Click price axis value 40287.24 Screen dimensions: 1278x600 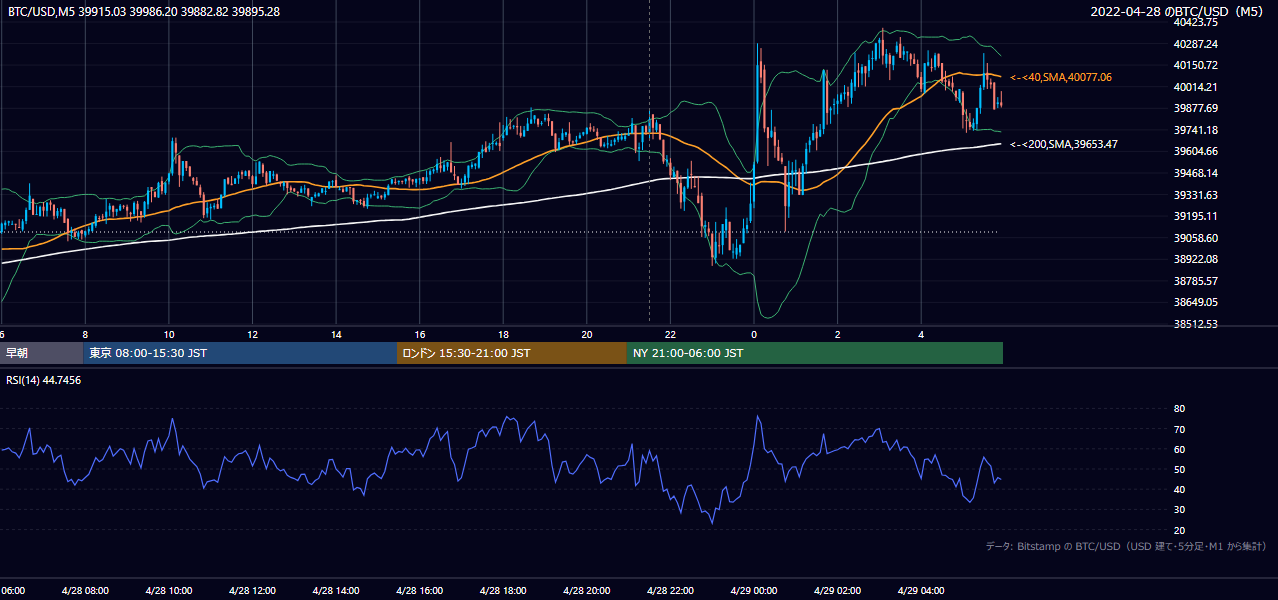pyautogui.click(x=1195, y=44)
